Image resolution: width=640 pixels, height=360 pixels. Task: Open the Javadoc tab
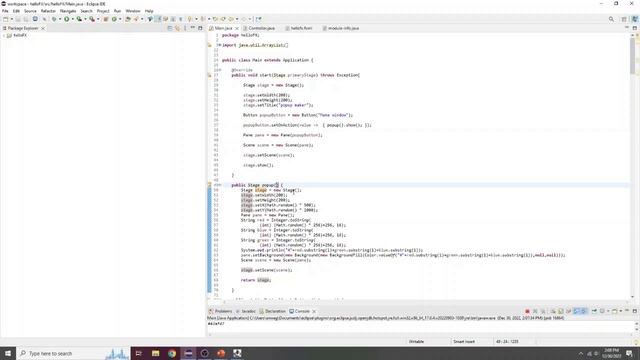(x=245, y=311)
